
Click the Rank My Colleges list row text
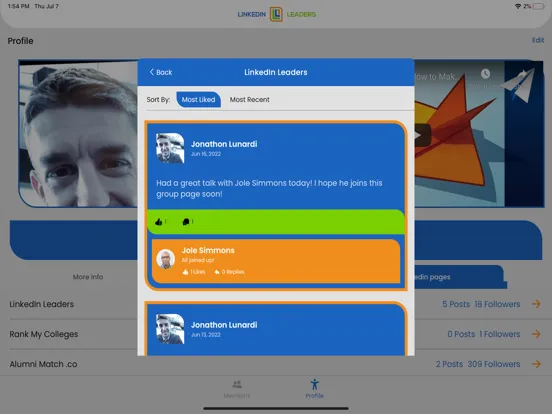point(44,334)
